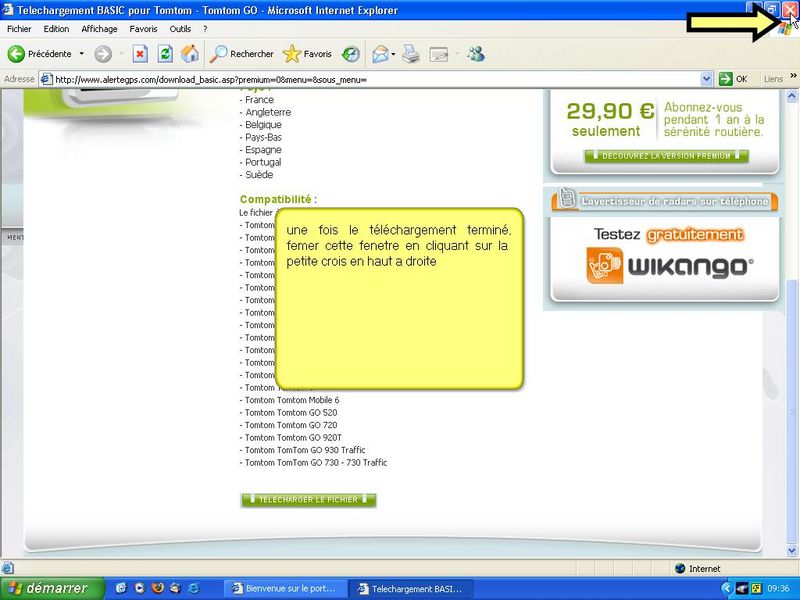Click the Compatibilité heading
800x600 pixels.
coord(279,199)
